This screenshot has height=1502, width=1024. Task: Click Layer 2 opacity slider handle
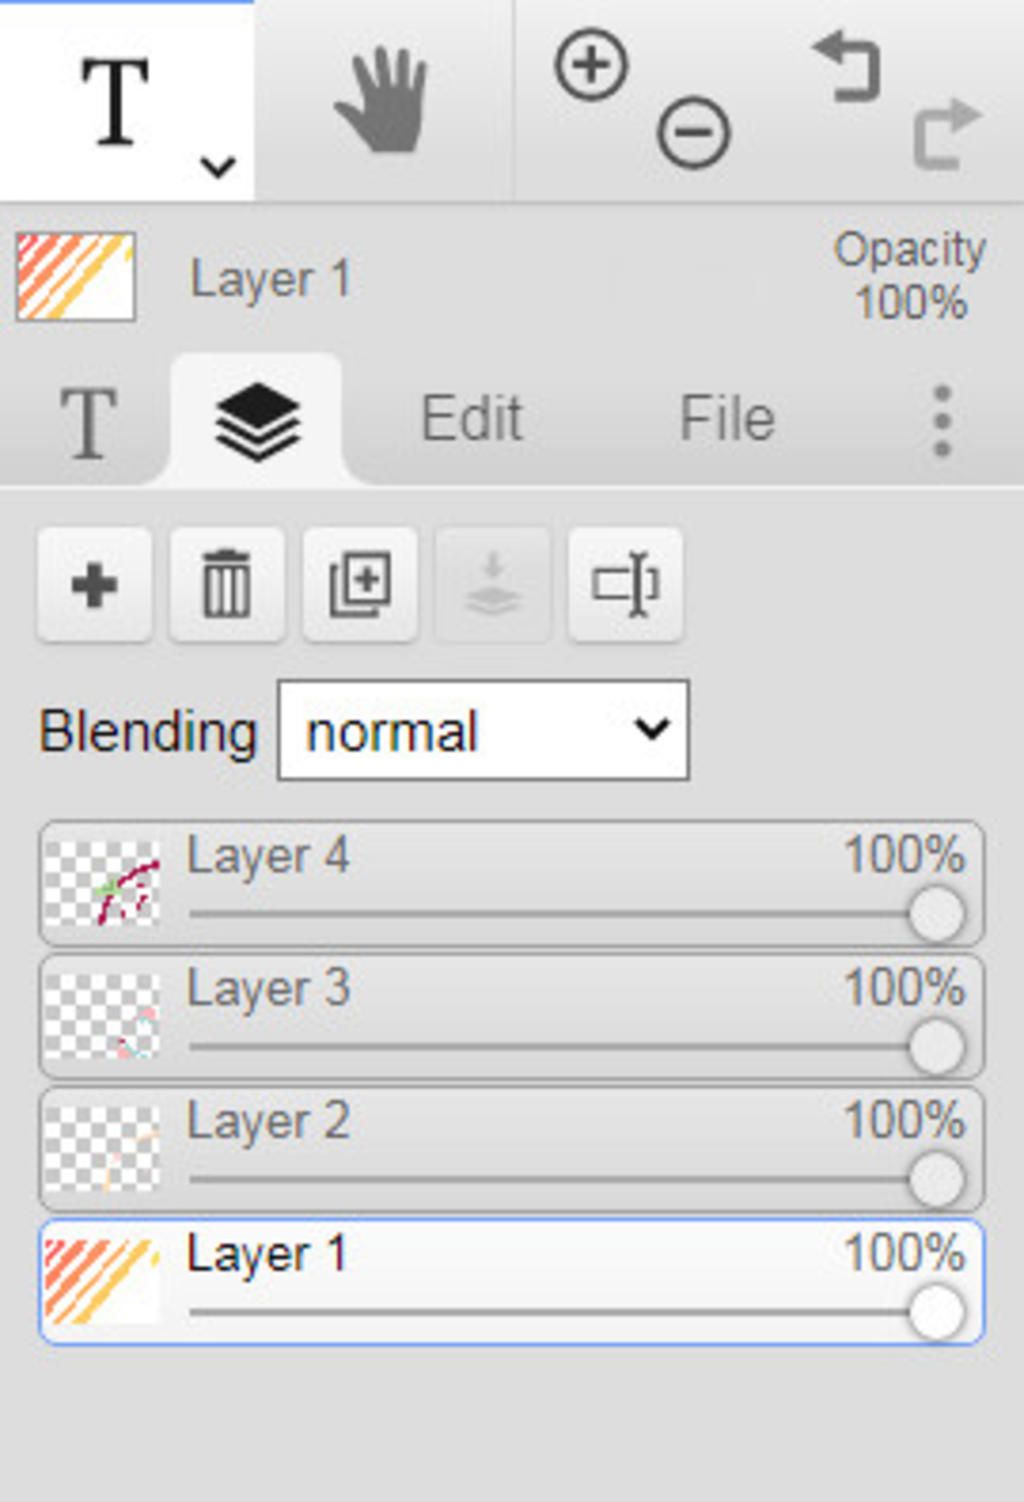tap(937, 1179)
